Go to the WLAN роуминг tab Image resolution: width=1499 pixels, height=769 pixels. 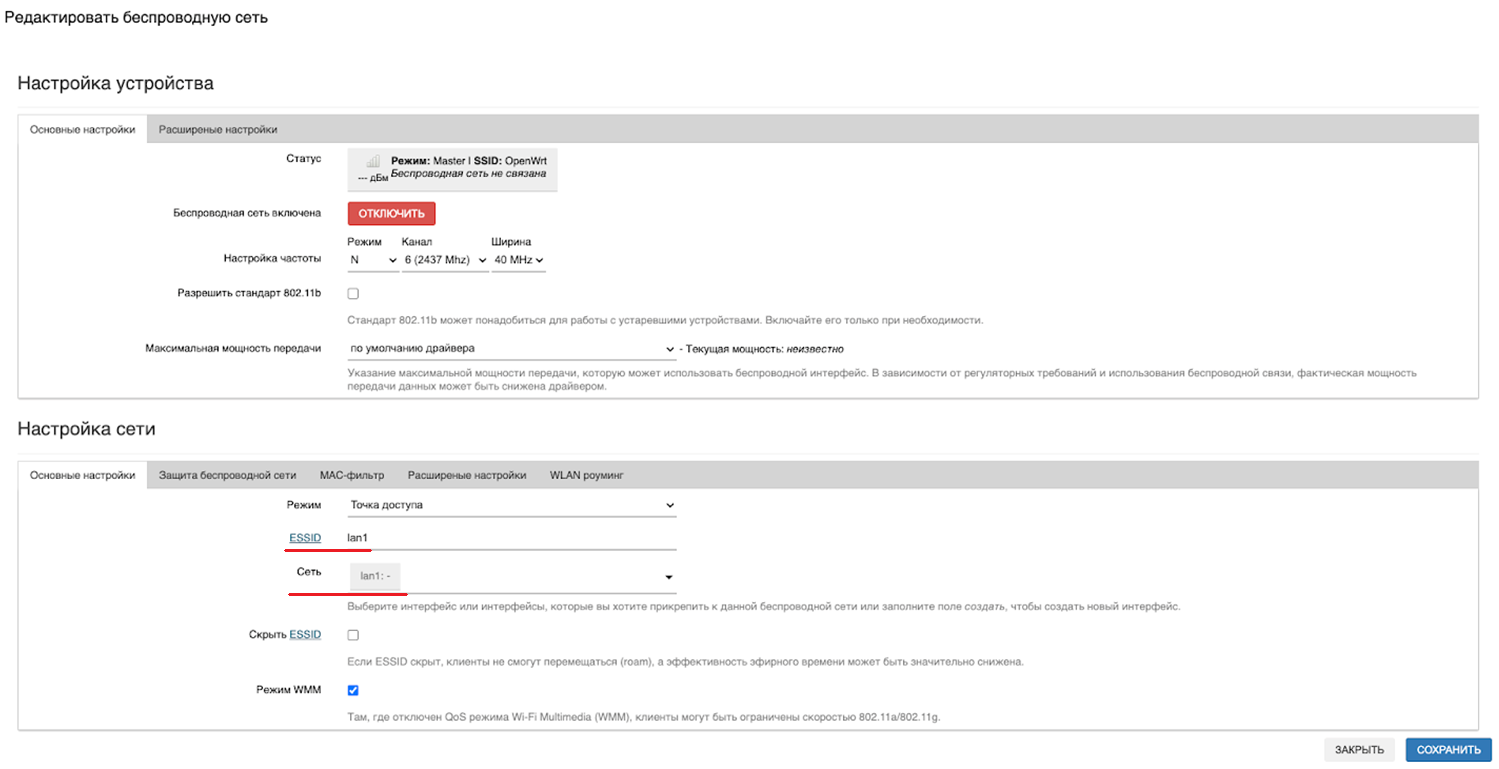coord(587,475)
